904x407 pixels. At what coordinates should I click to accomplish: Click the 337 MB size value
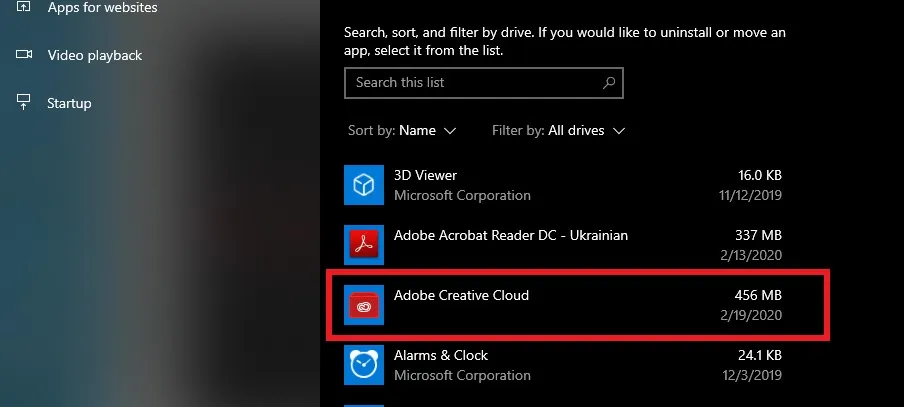(758, 235)
